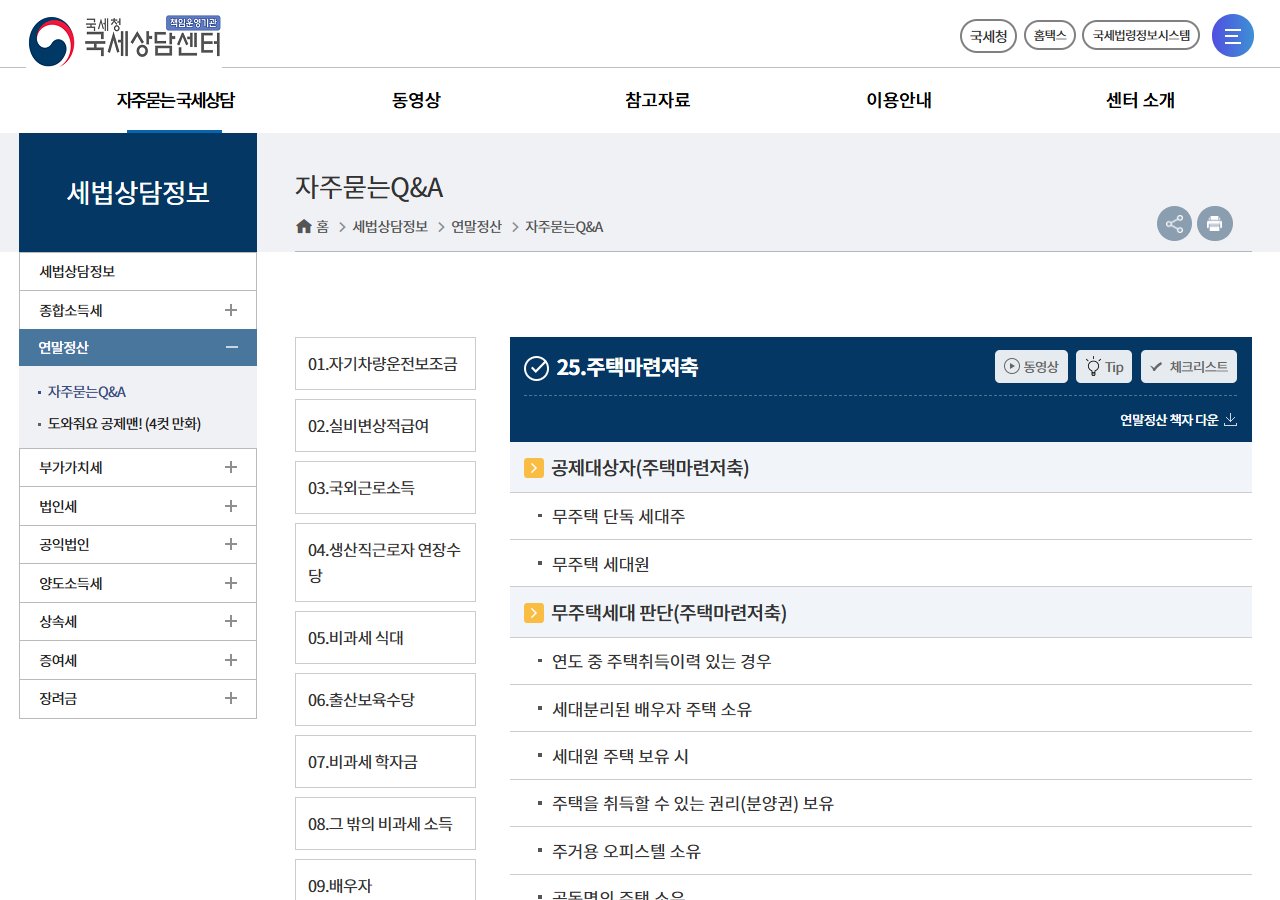Toggle 공제대상자(주택마련저축) section arrow

coord(534,468)
